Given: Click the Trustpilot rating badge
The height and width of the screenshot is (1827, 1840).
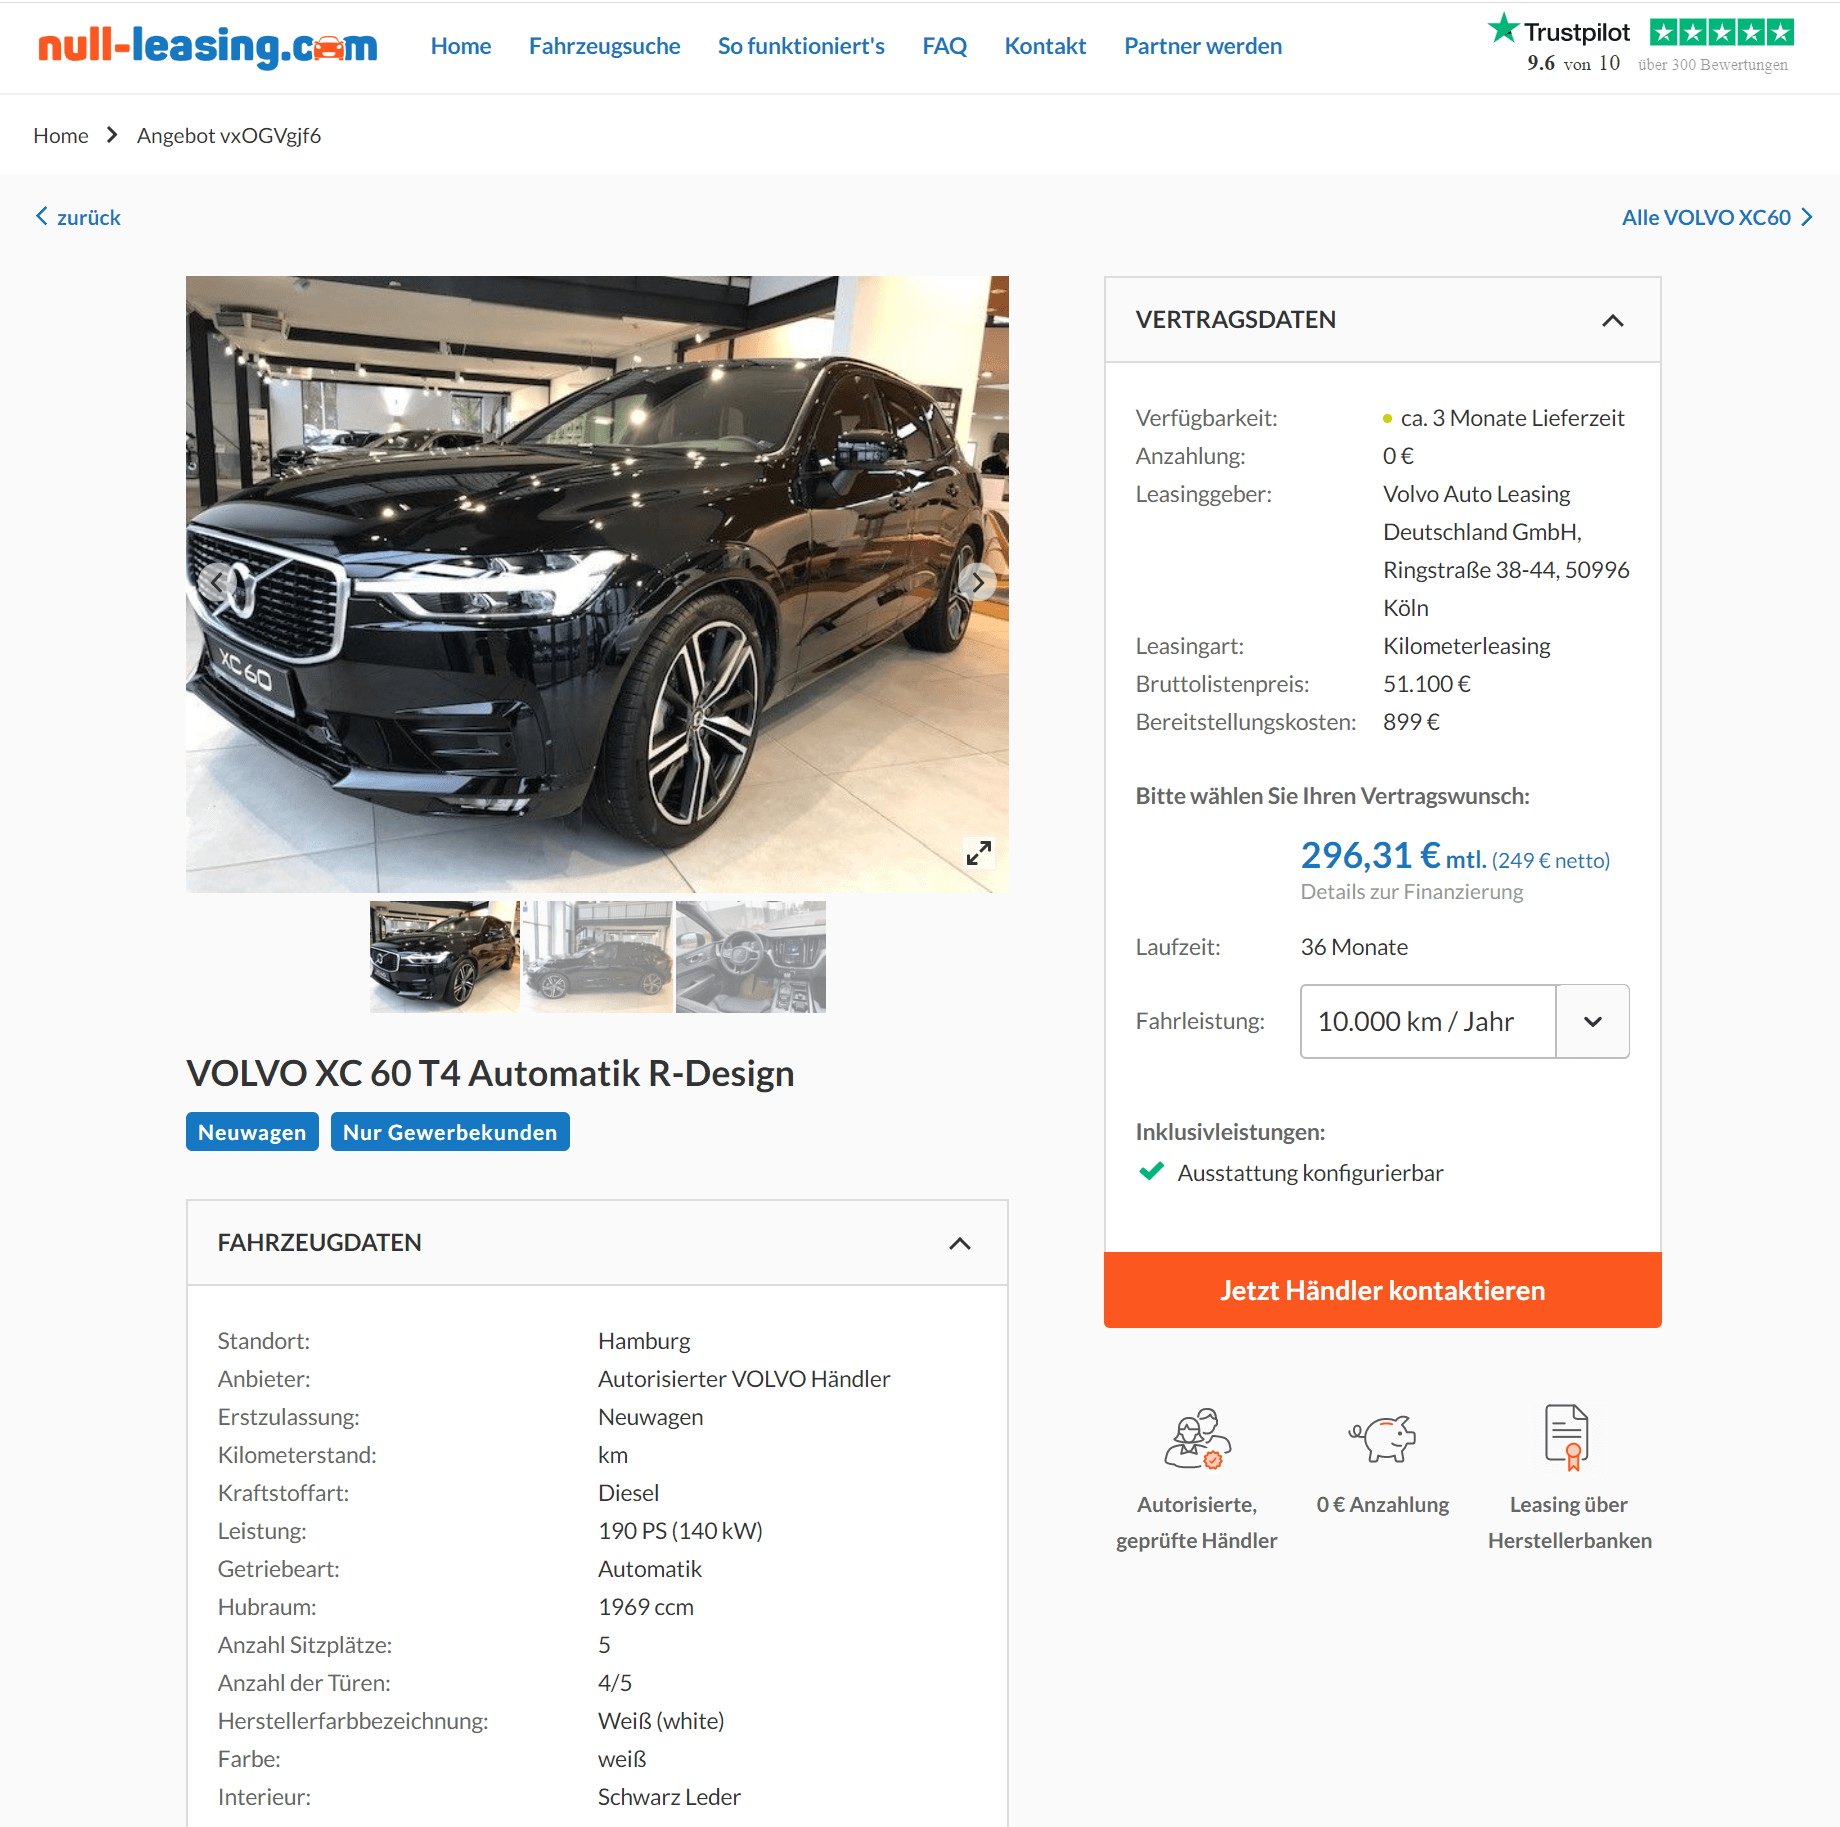Looking at the screenshot, I should (x=1640, y=46).
